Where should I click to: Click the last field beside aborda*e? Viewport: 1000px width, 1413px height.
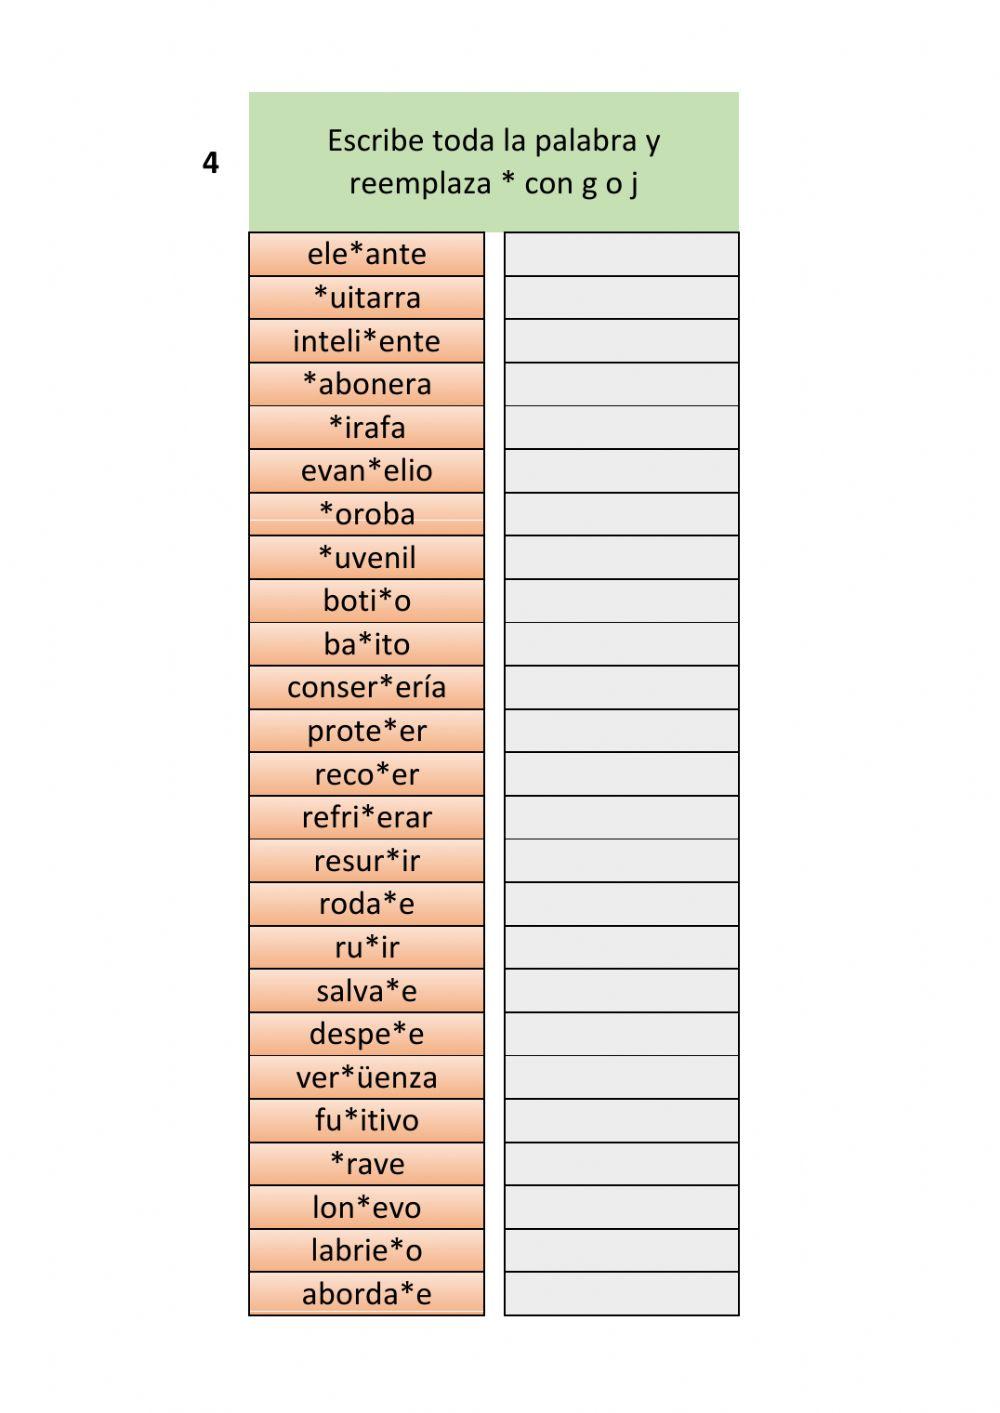point(621,1294)
